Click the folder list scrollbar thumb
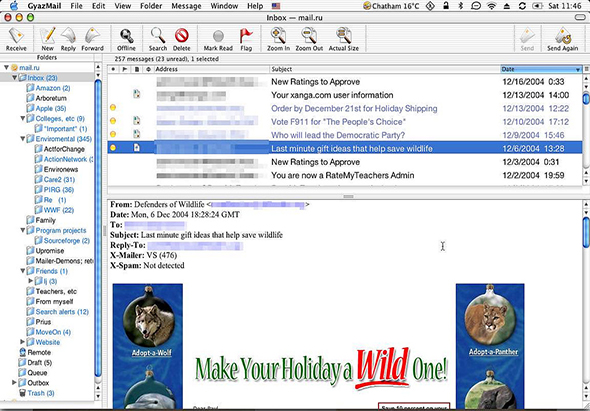The image size is (590, 411). click(x=98, y=228)
